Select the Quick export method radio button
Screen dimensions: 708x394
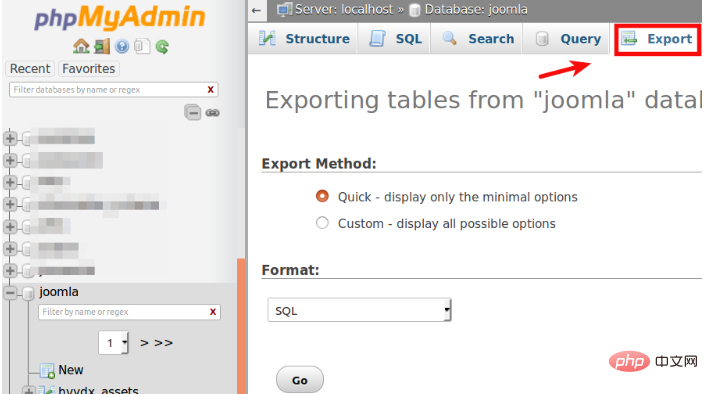[322, 196]
